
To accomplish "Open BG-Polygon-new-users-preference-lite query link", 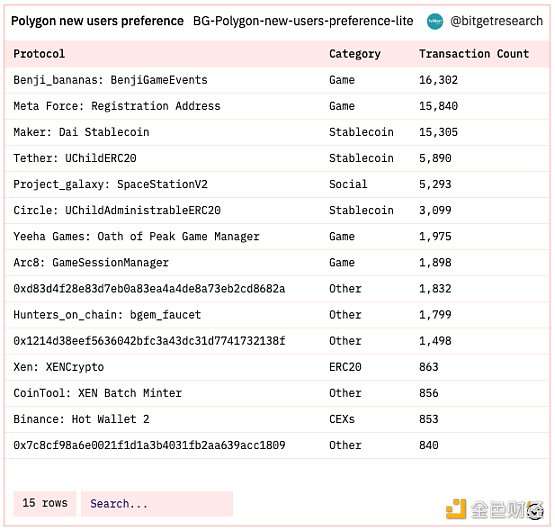I will coord(303,21).
